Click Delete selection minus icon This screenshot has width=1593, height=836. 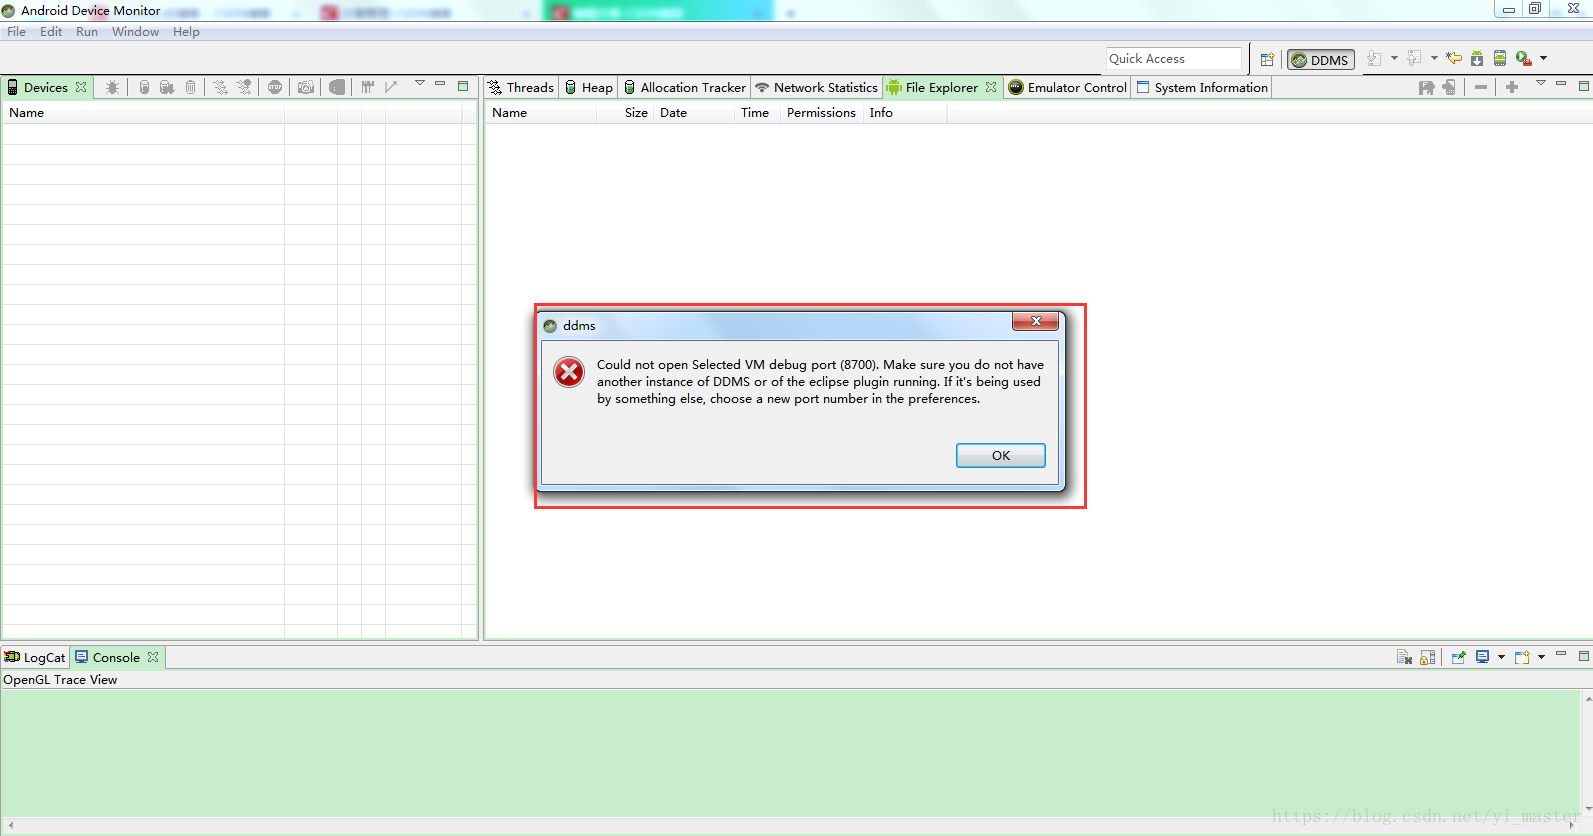pyautogui.click(x=1481, y=87)
